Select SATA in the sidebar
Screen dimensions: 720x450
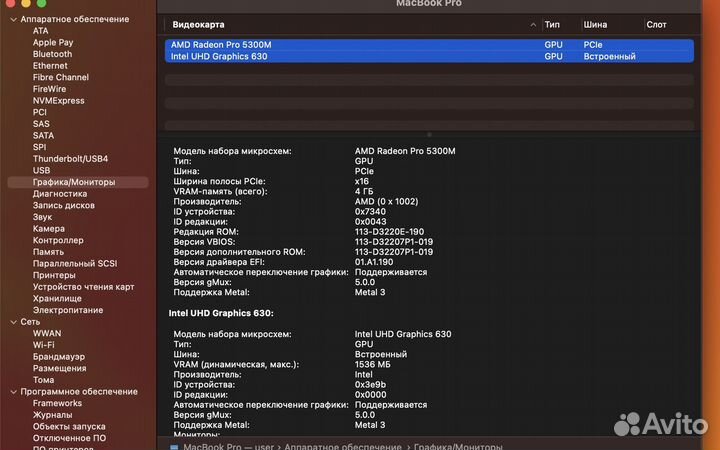coord(43,135)
